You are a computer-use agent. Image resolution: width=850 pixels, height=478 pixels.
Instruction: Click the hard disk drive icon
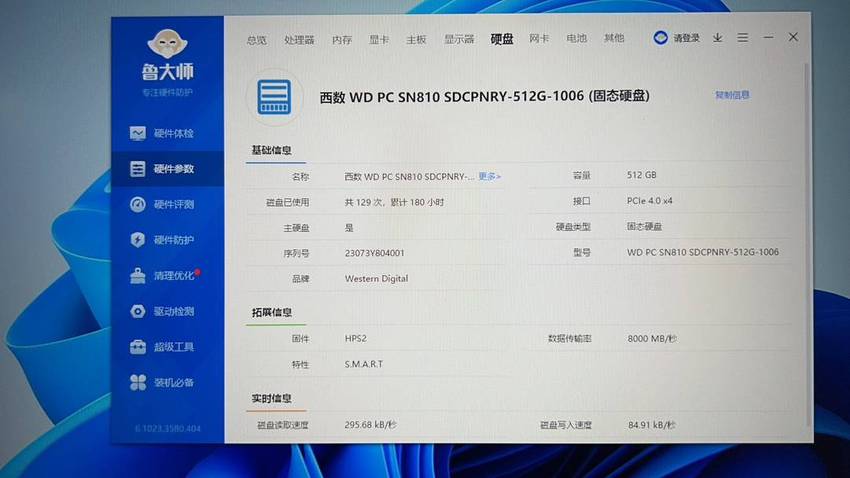[274, 98]
